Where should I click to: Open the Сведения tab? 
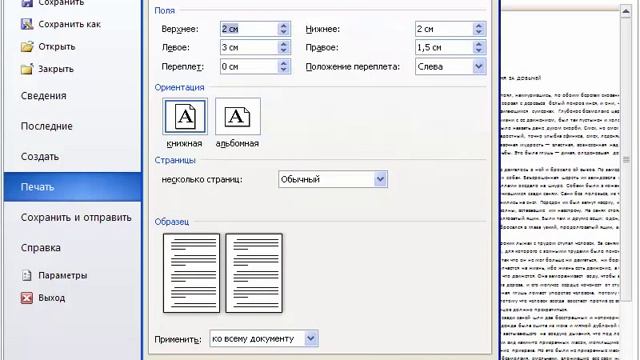click(44, 96)
